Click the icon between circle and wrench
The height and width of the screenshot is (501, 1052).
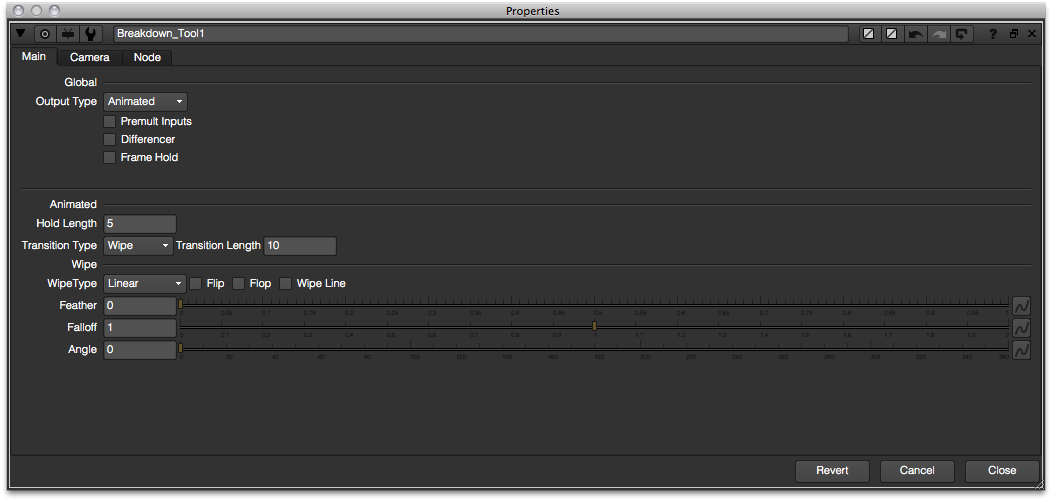[x=67, y=34]
